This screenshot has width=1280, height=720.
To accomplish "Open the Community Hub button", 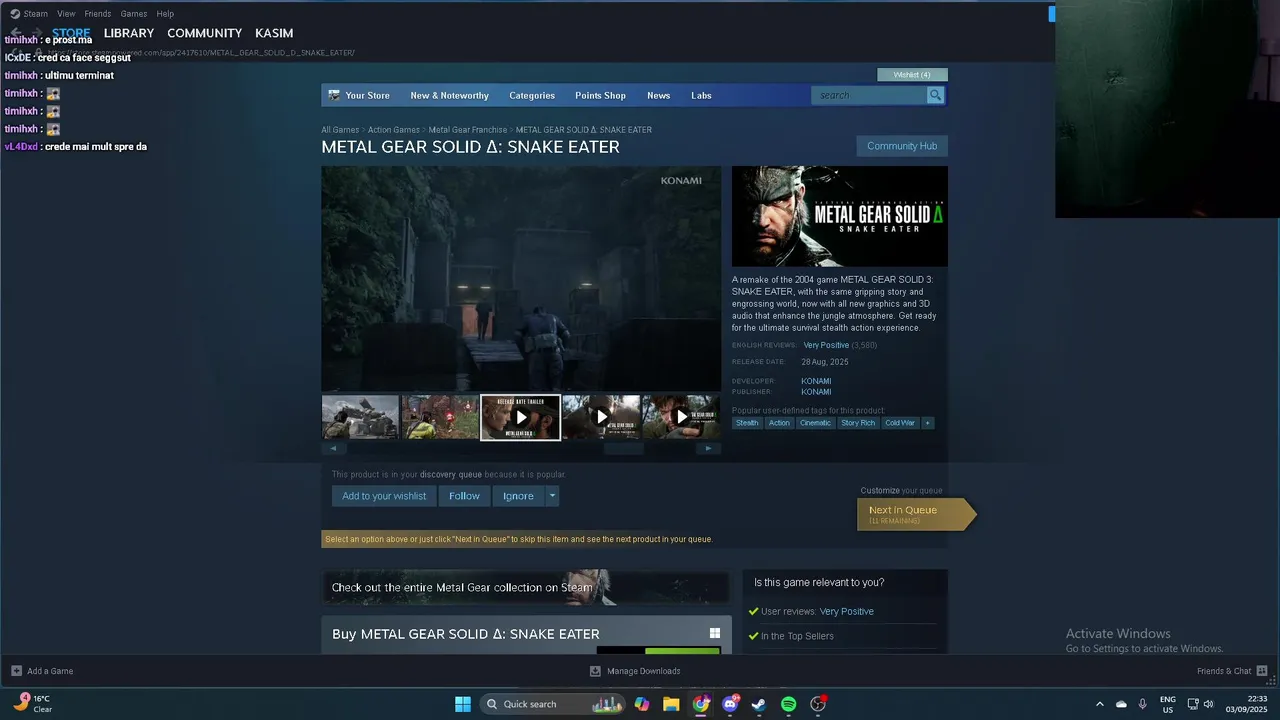I will [x=902, y=146].
